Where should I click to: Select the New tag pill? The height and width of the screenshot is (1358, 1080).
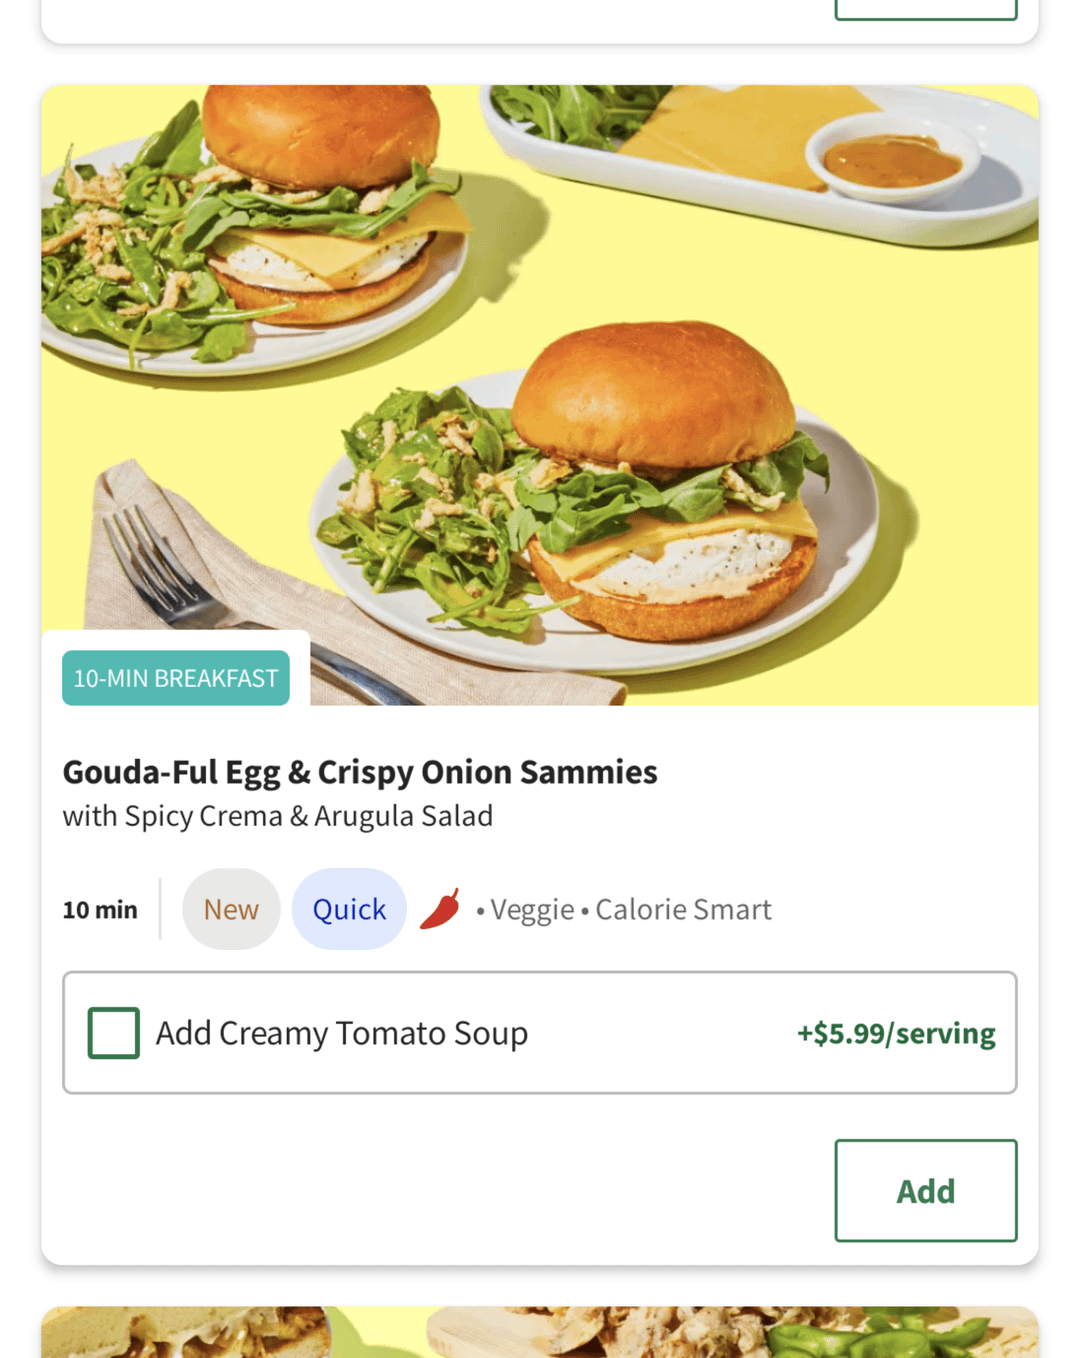[231, 909]
